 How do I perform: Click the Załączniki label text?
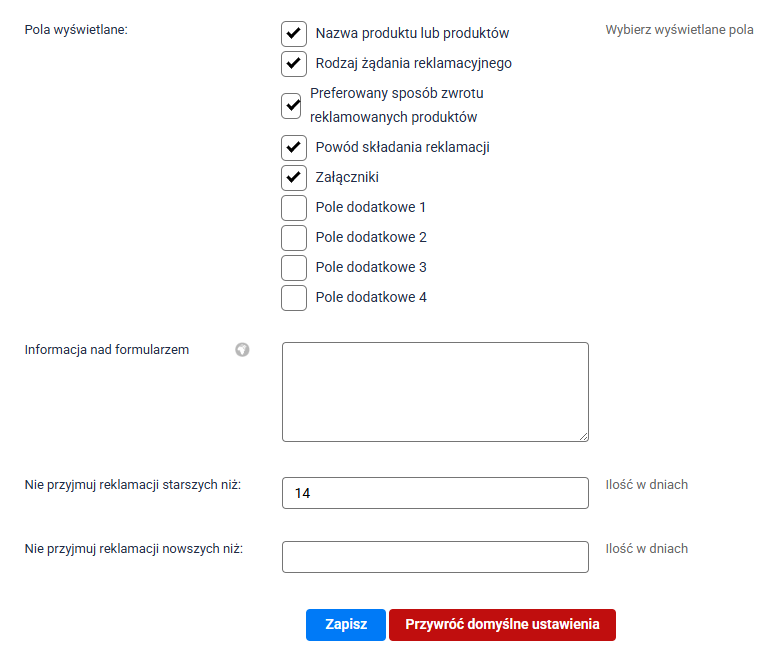(x=347, y=177)
